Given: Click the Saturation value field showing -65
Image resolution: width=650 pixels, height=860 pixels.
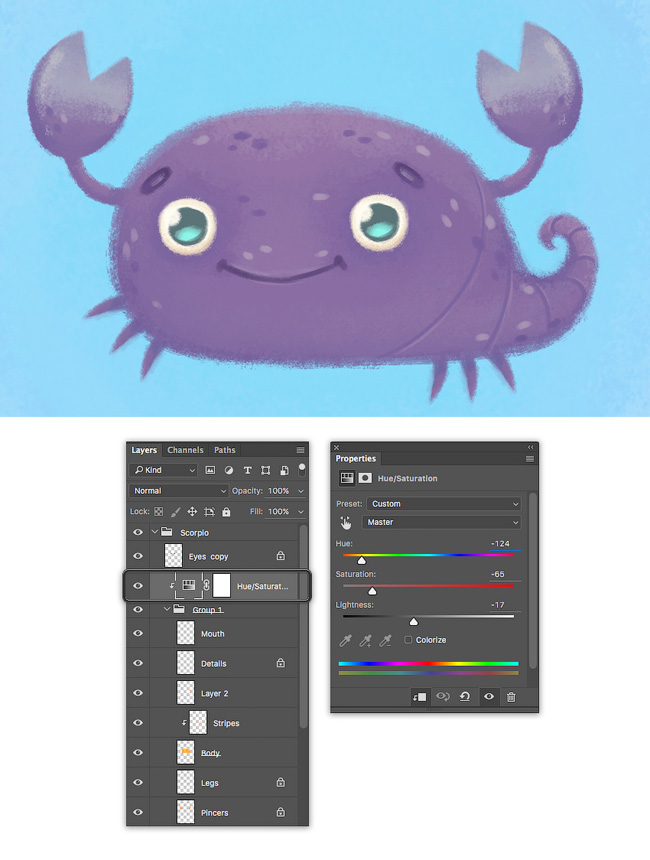Looking at the screenshot, I should (505, 574).
